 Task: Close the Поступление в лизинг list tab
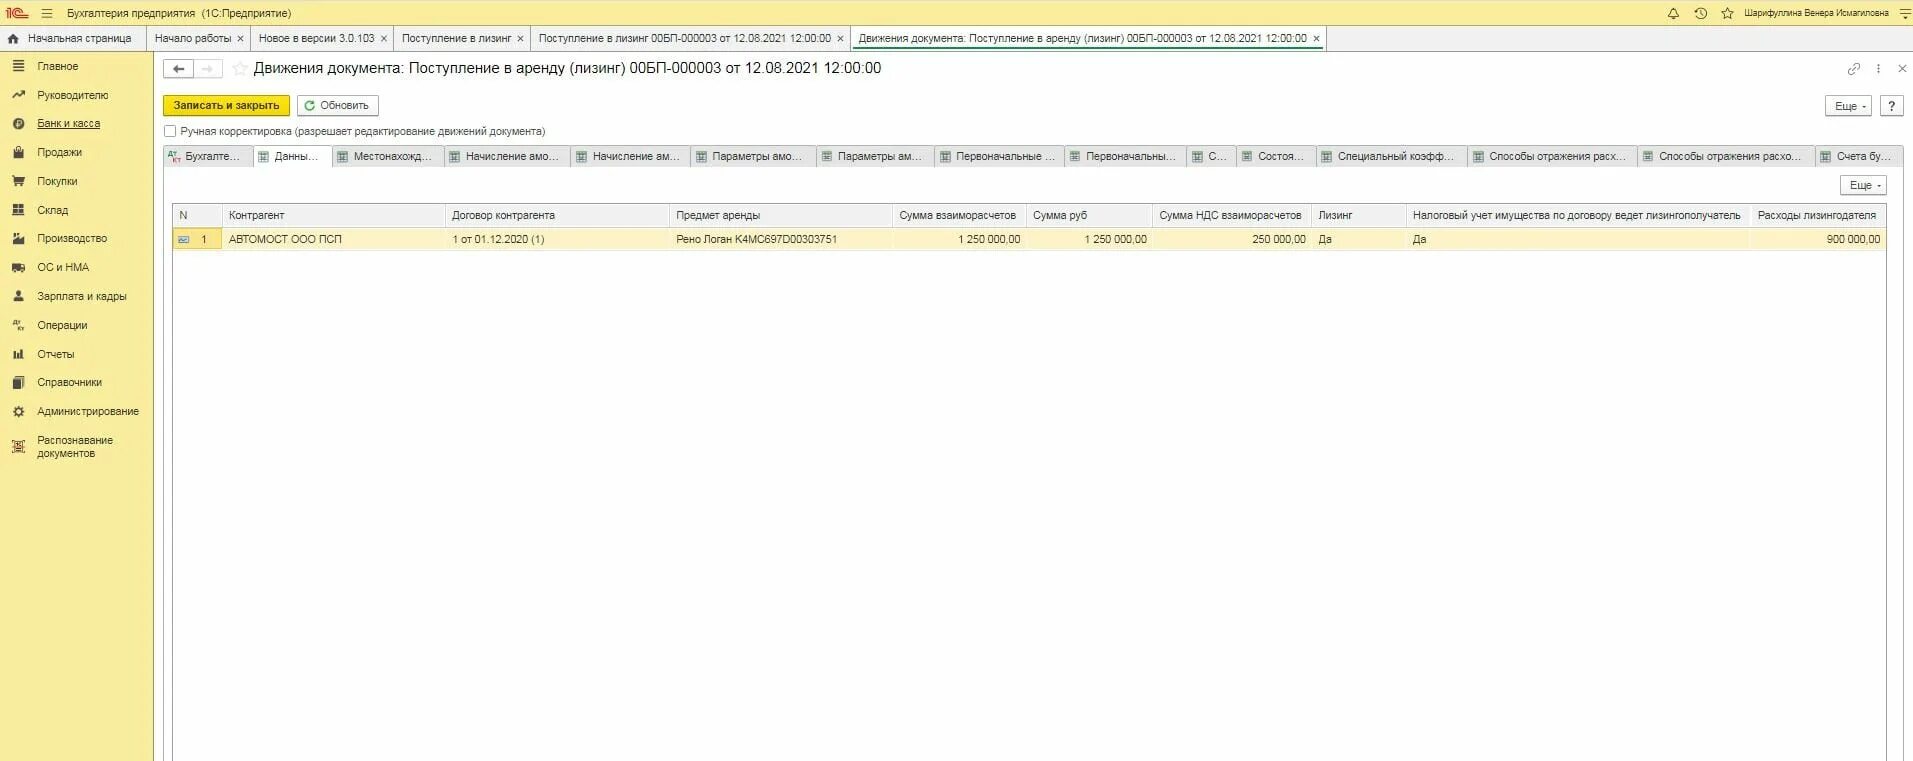[520, 39]
